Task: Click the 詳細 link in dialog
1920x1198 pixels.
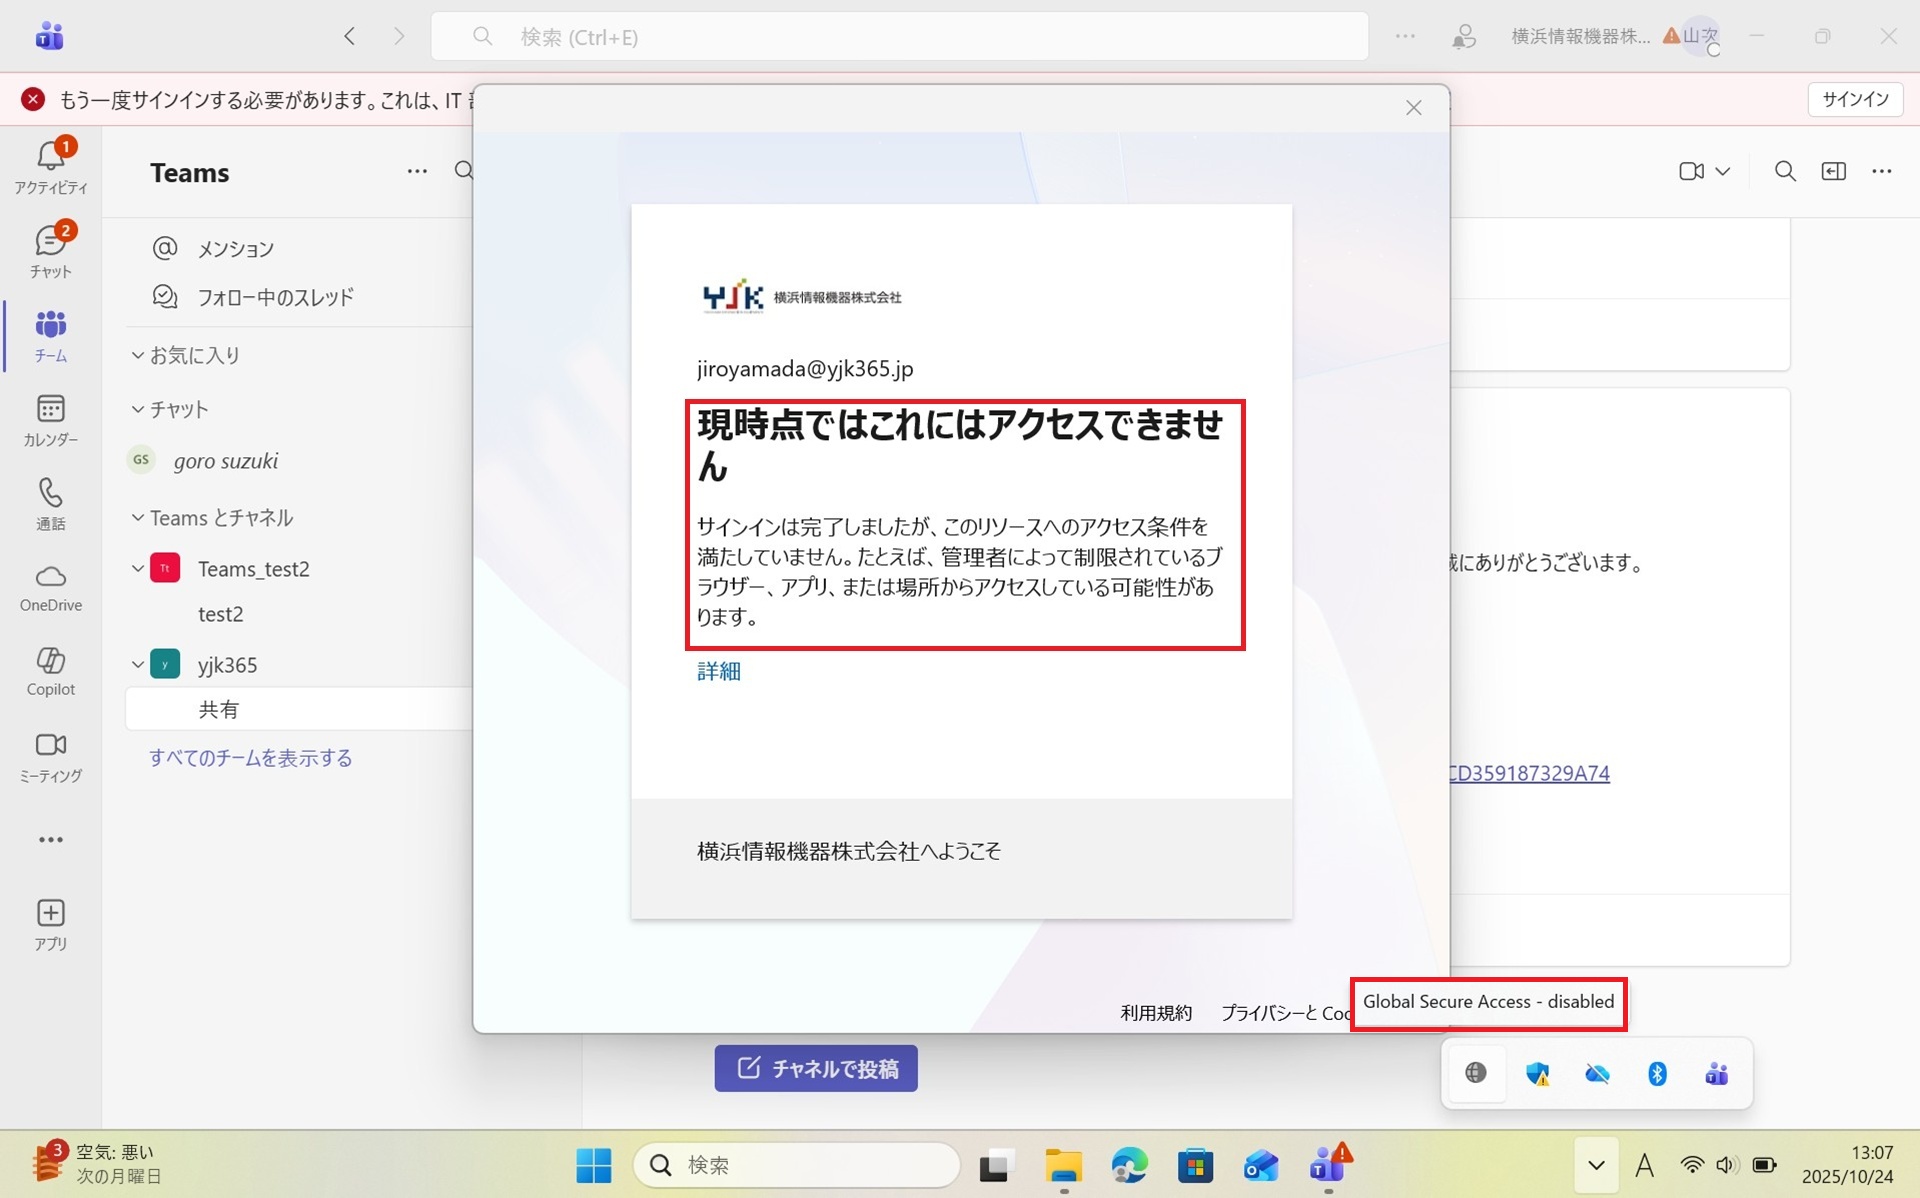Action: coord(718,671)
